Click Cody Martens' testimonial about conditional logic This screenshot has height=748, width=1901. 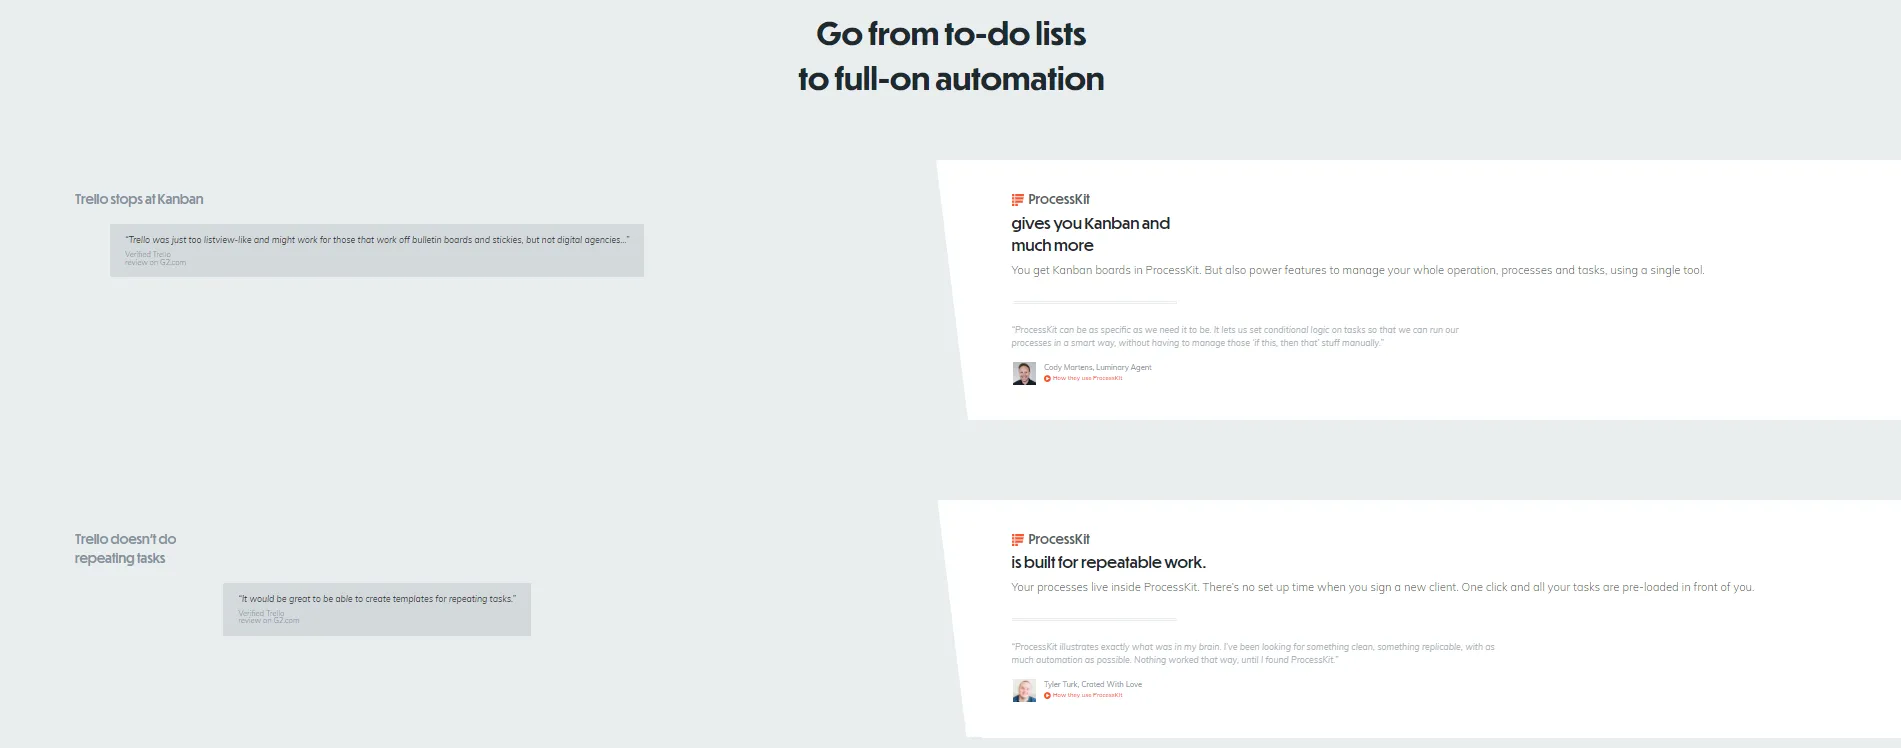click(x=1234, y=336)
